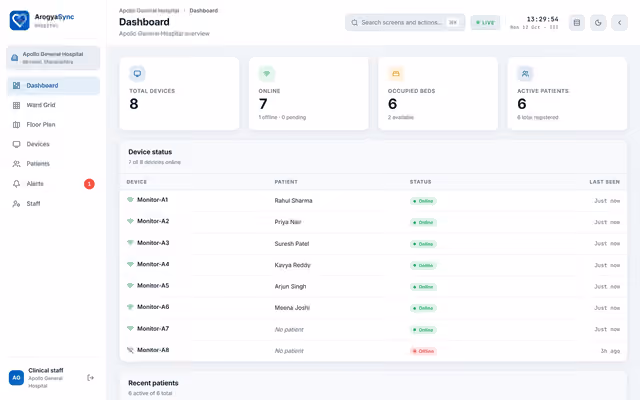Open the Occupied Beds card
Screen dimensions: 640x400
[438, 93]
